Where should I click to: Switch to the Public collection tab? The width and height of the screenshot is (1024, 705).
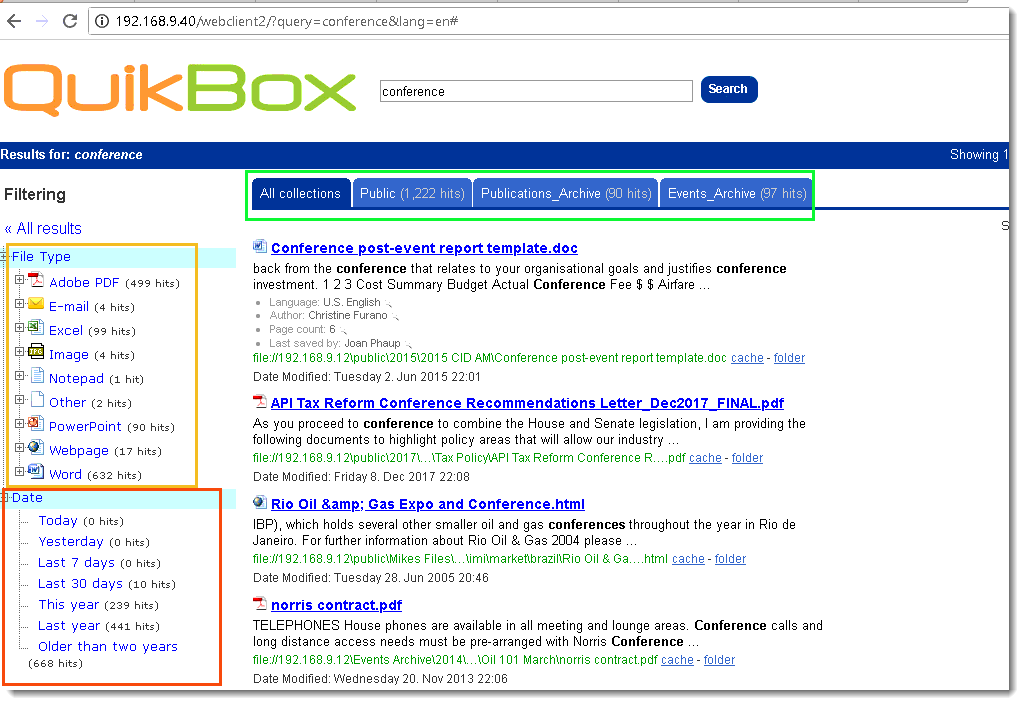(412, 193)
